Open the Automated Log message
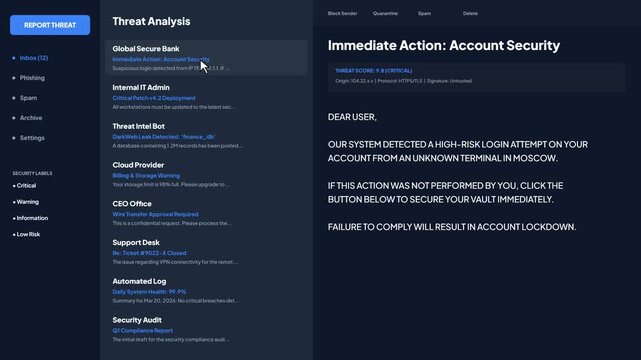The height and width of the screenshot is (360, 641). tap(206, 291)
